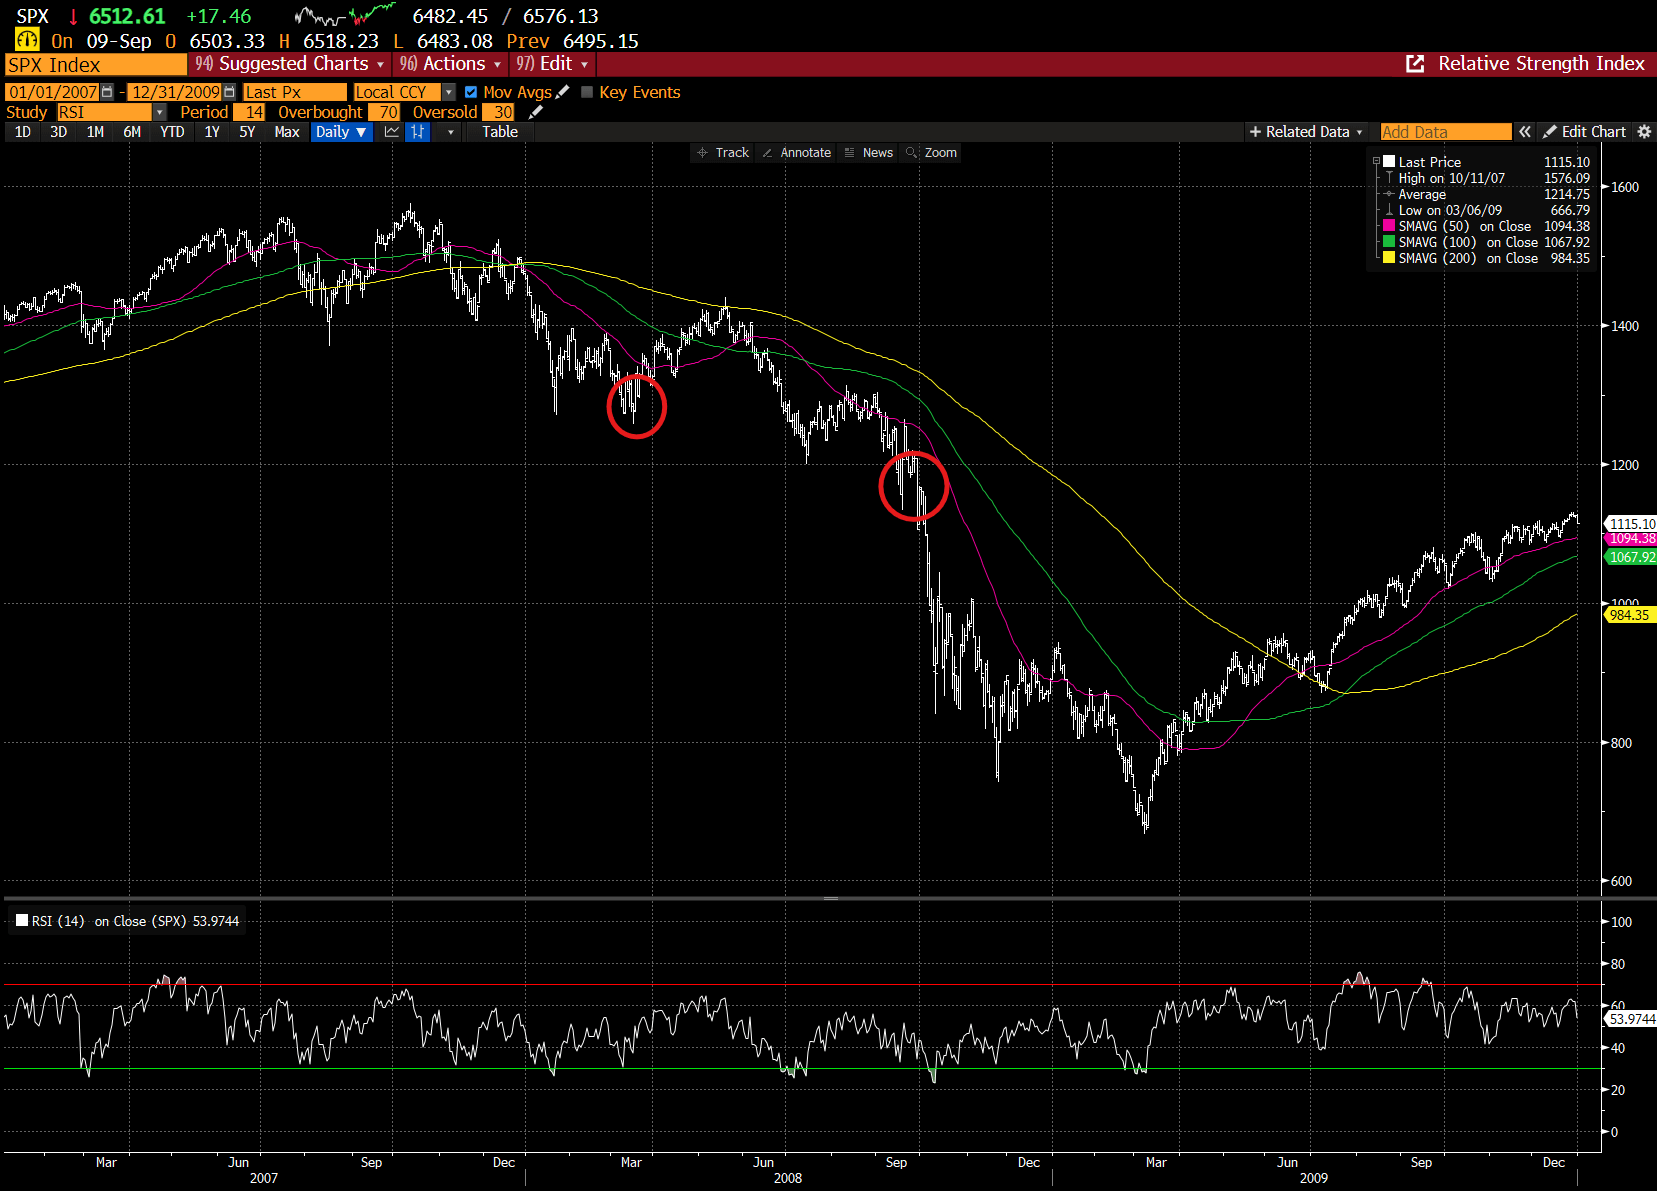Activate the Annotate drawing tool
This screenshot has height=1191, width=1657.
[796, 153]
